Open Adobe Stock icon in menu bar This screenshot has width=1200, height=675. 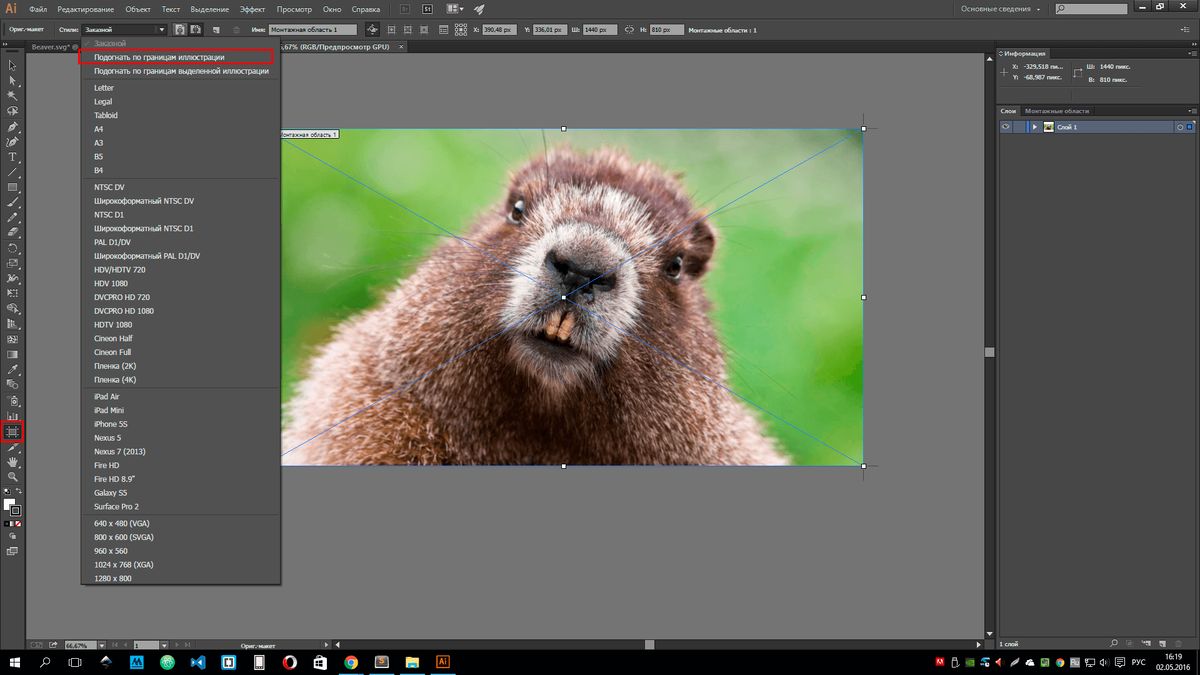tap(428, 9)
